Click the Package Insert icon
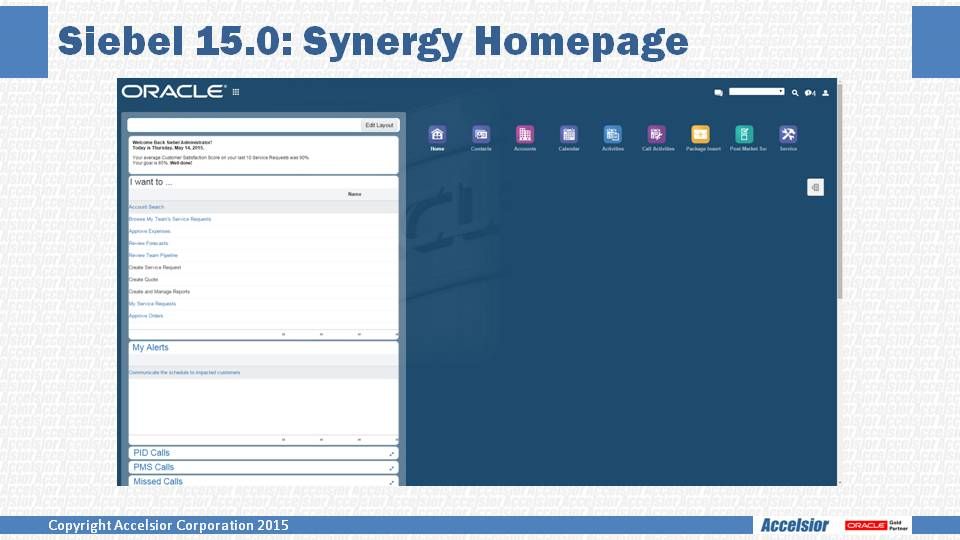 point(701,135)
